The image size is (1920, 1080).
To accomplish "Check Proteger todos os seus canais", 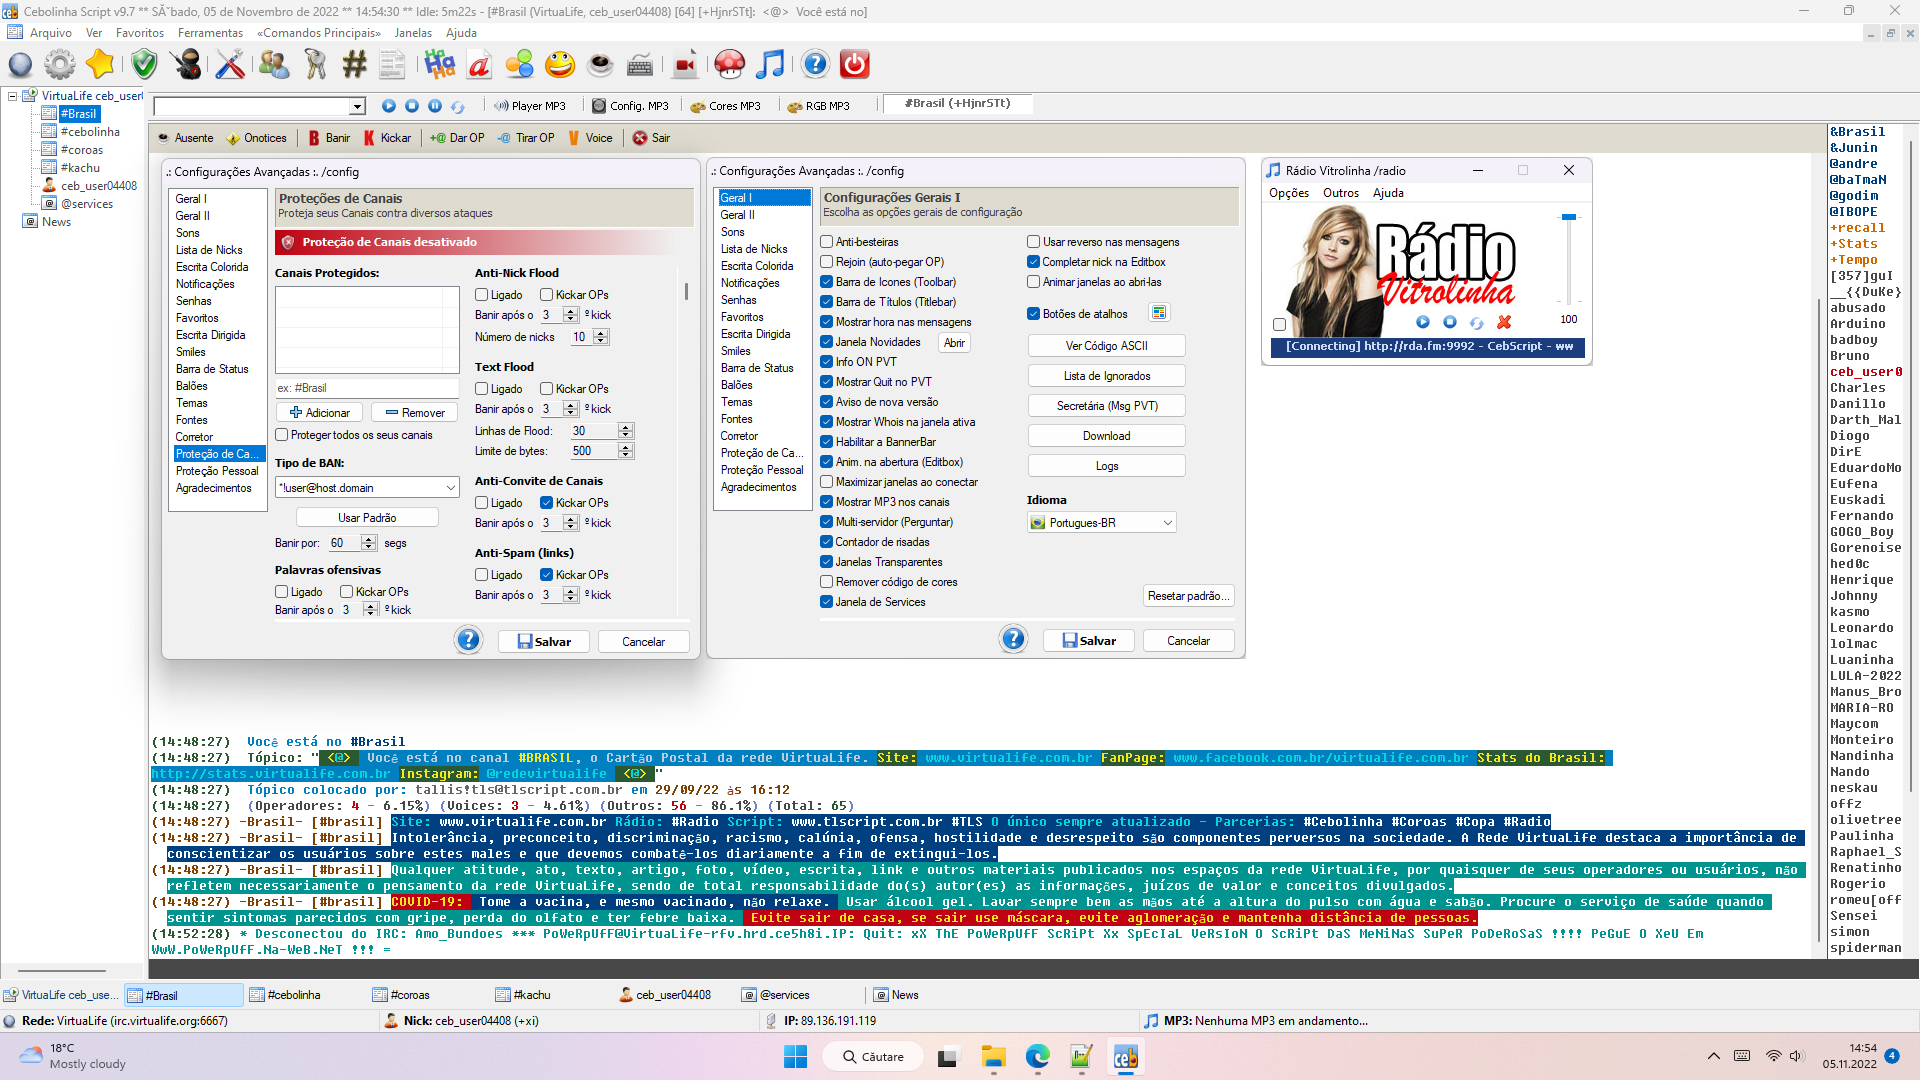I will [x=282, y=435].
